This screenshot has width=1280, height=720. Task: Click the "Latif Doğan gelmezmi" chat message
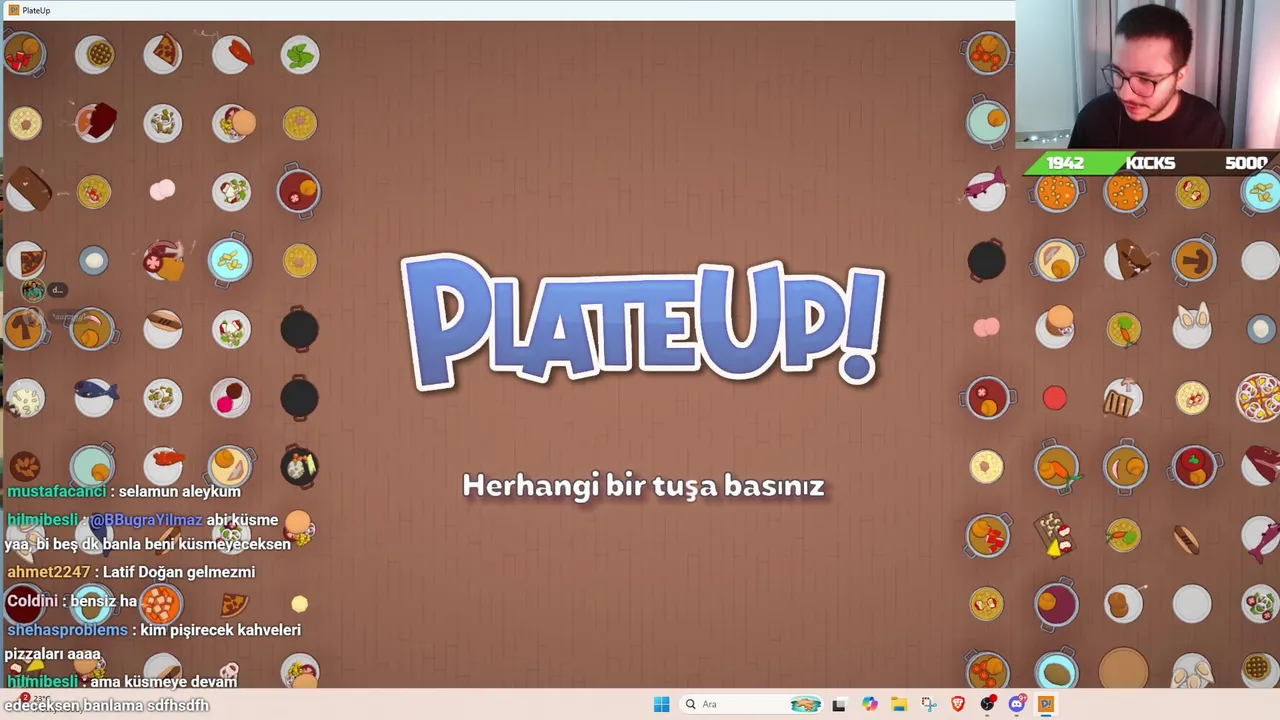(x=178, y=572)
